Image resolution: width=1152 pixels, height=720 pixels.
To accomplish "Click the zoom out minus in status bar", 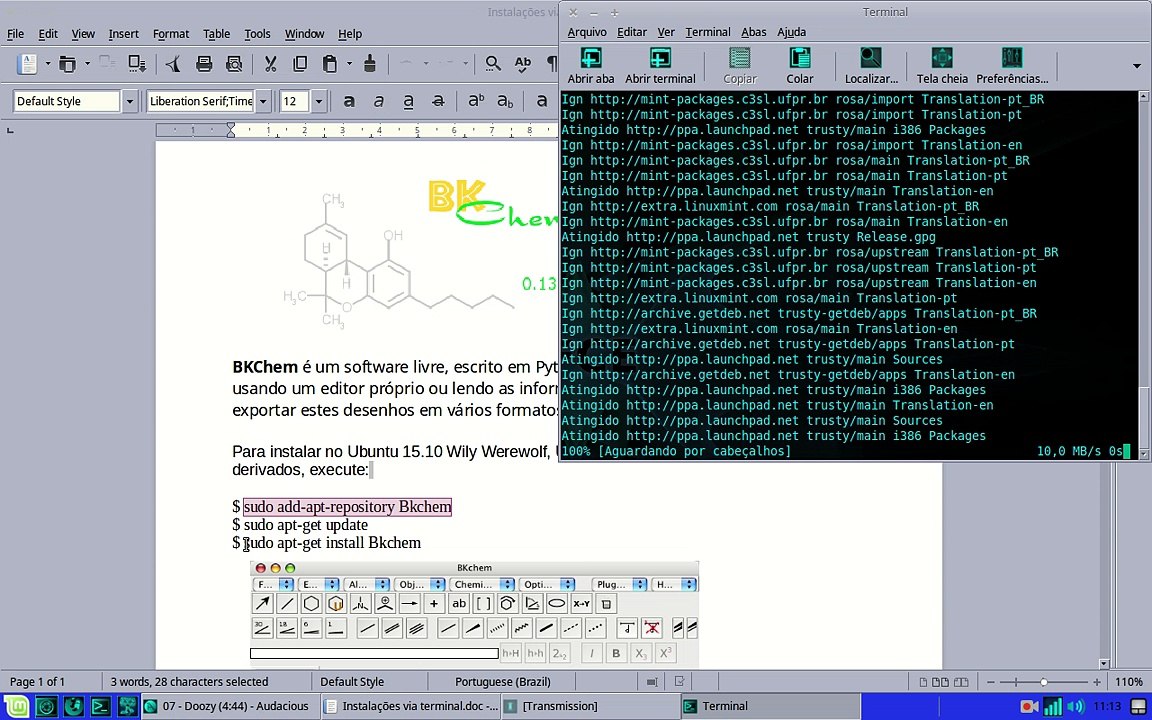I will pos(990,682).
